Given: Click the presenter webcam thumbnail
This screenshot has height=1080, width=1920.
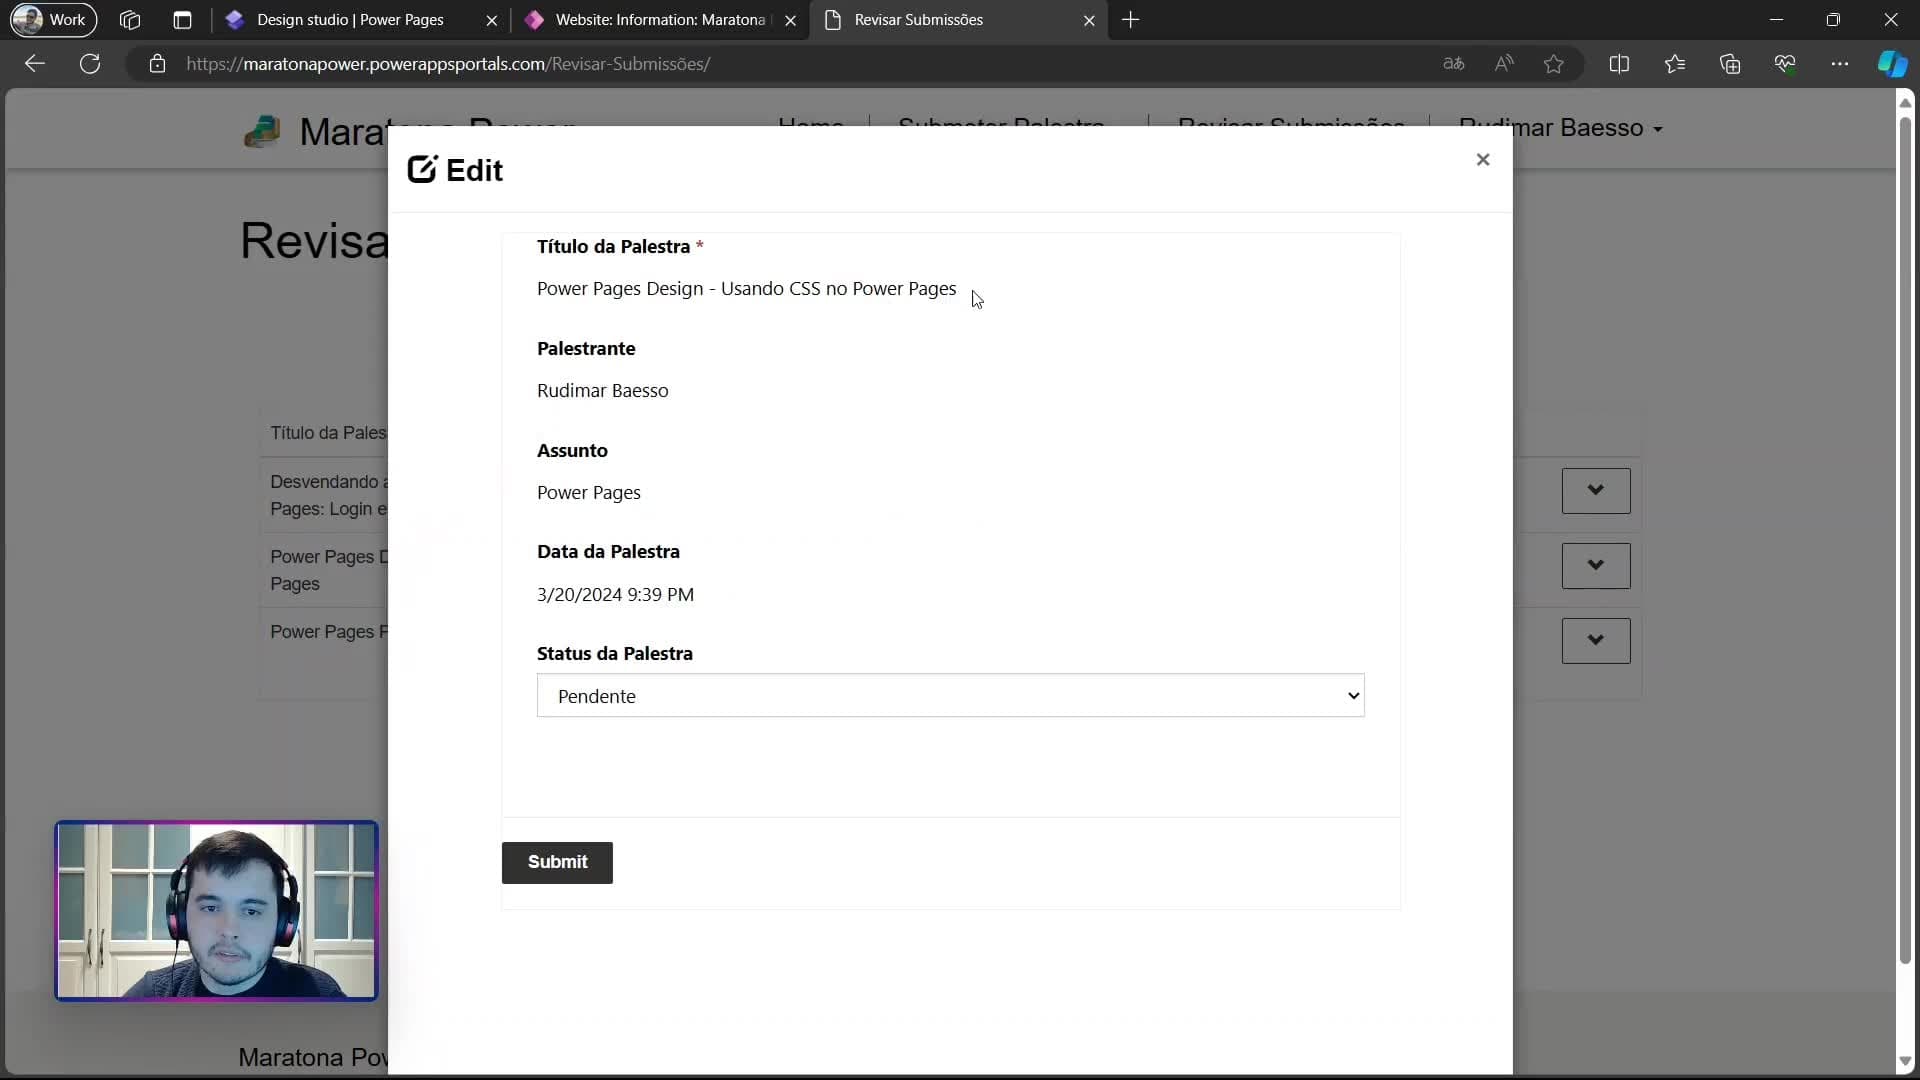Looking at the screenshot, I should click(x=217, y=911).
